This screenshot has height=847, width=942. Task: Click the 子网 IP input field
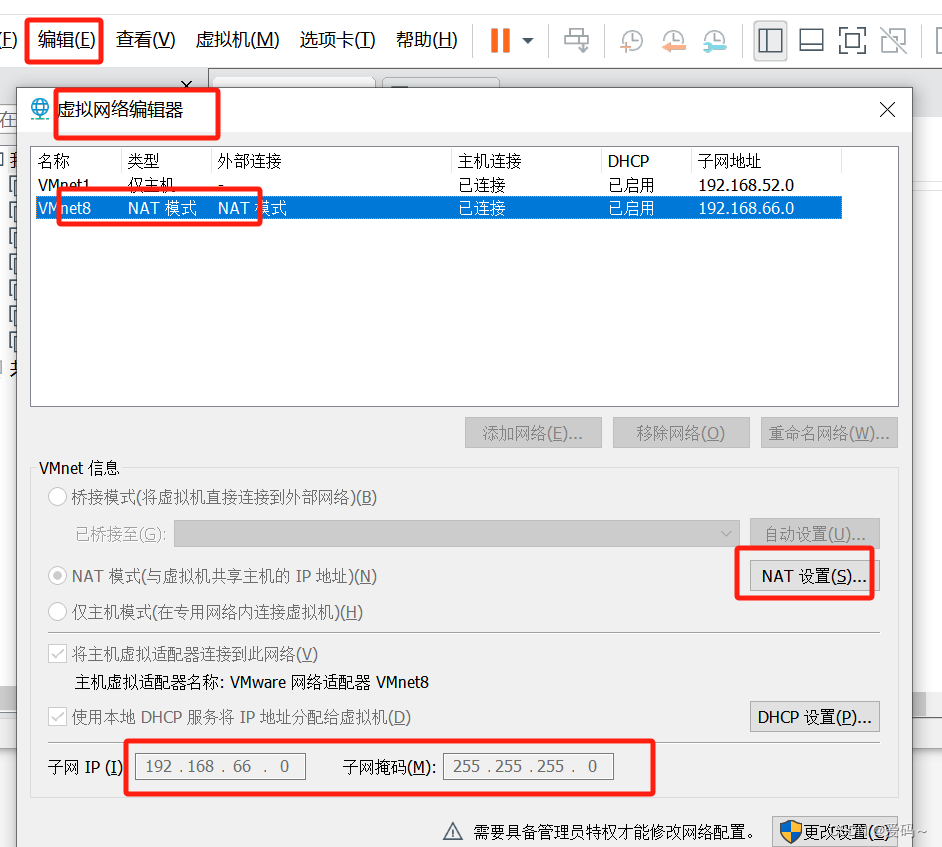(220, 767)
